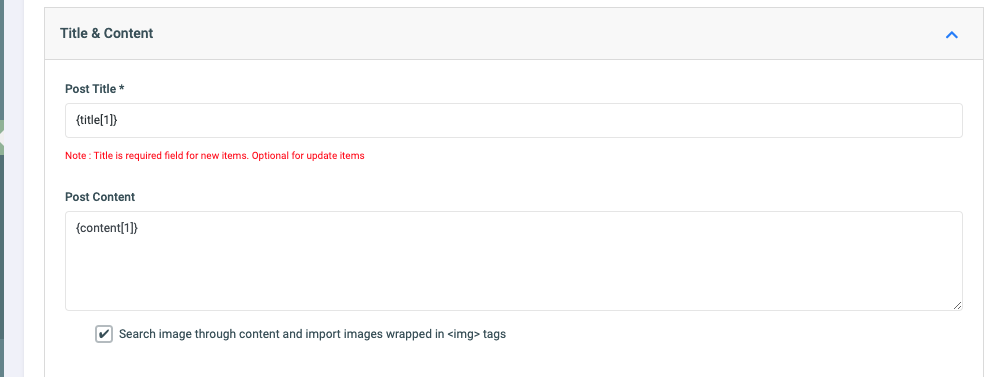
Task: Click the textarea resize grip icon
Action: click(x=957, y=305)
